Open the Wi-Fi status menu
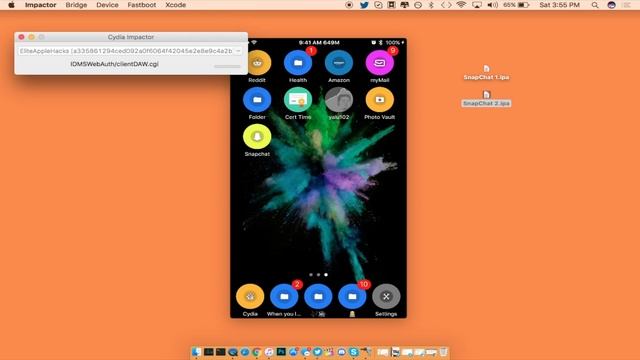This screenshot has height=360, width=640. click(461, 5)
